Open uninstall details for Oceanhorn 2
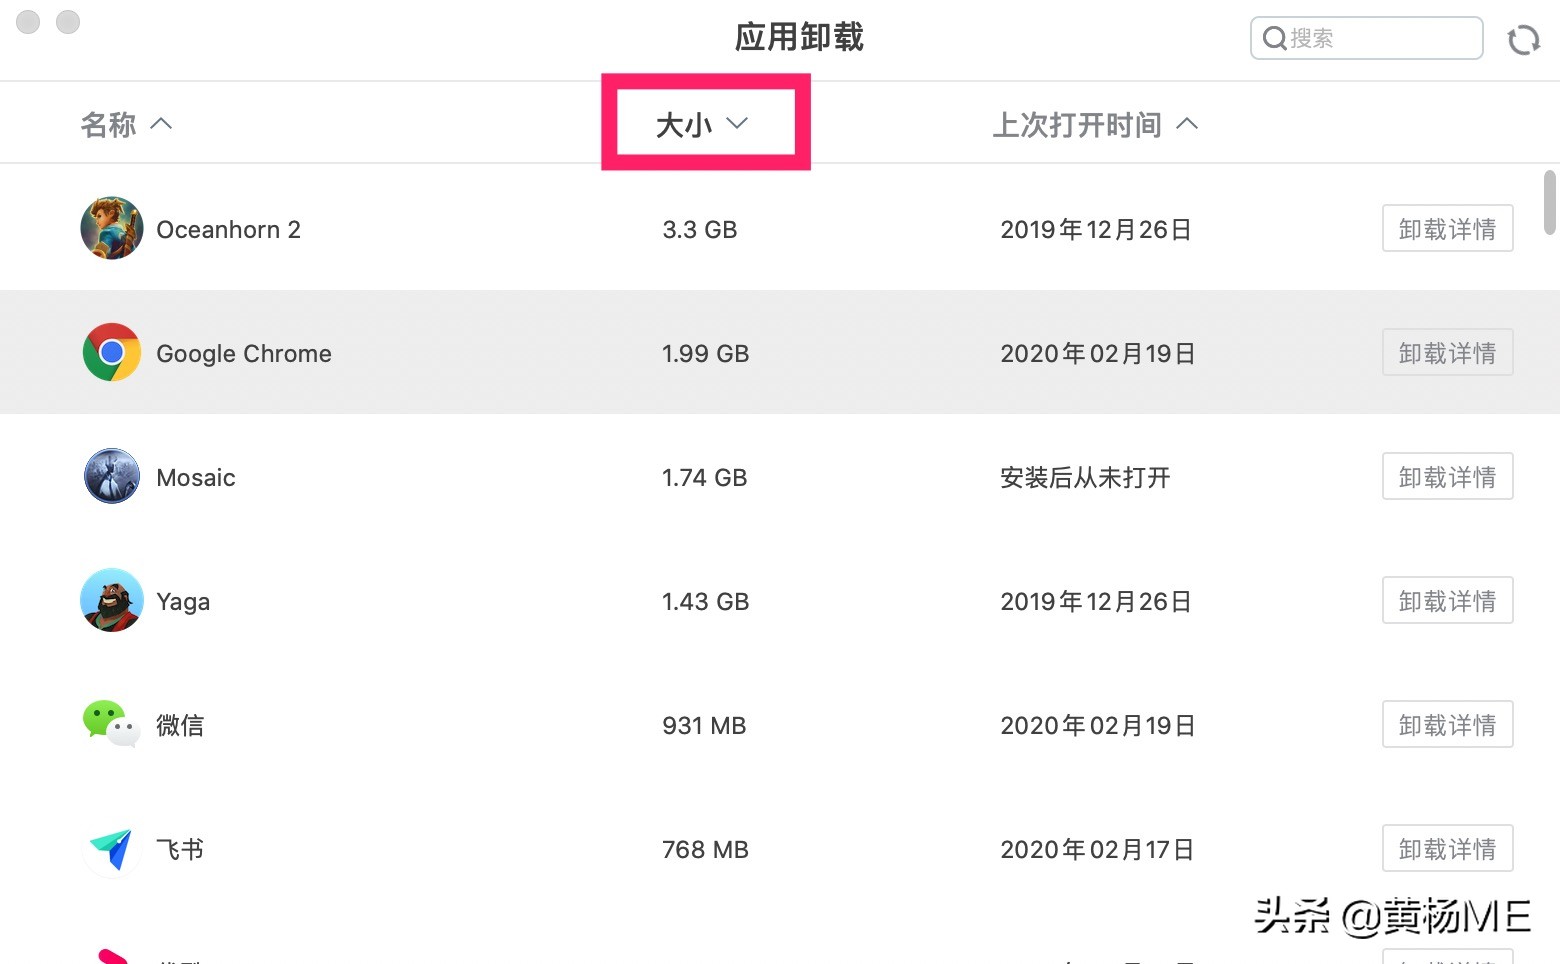This screenshot has height=964, width=1560. 1447,229
